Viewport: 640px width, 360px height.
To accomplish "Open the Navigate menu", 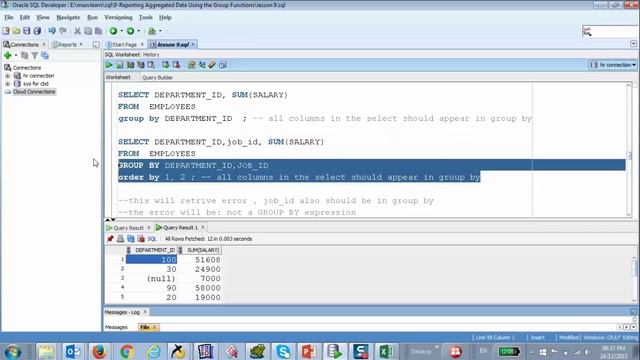I will [68, 18].
